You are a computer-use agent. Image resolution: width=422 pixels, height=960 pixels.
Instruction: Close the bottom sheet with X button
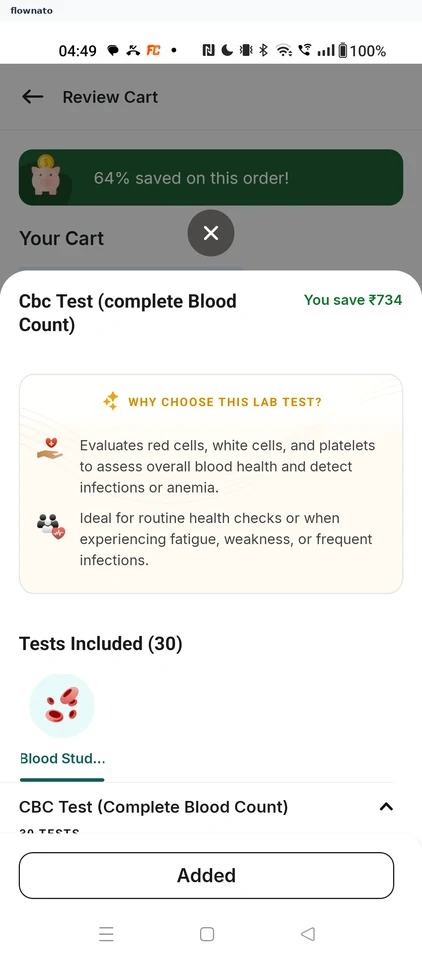click(211, 233)
